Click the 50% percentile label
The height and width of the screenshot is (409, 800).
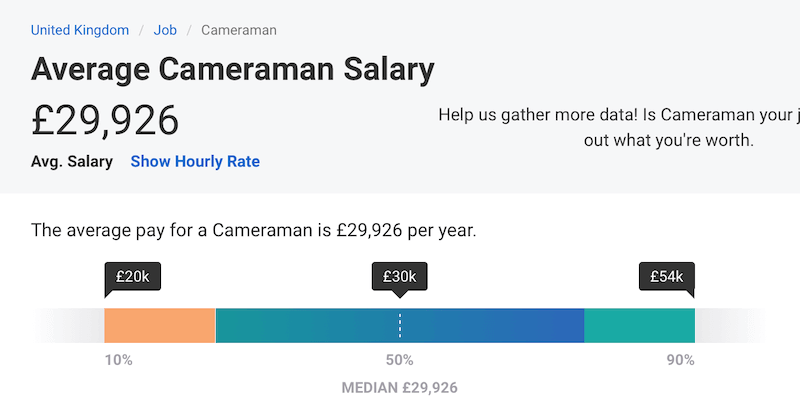pos(400,360)
